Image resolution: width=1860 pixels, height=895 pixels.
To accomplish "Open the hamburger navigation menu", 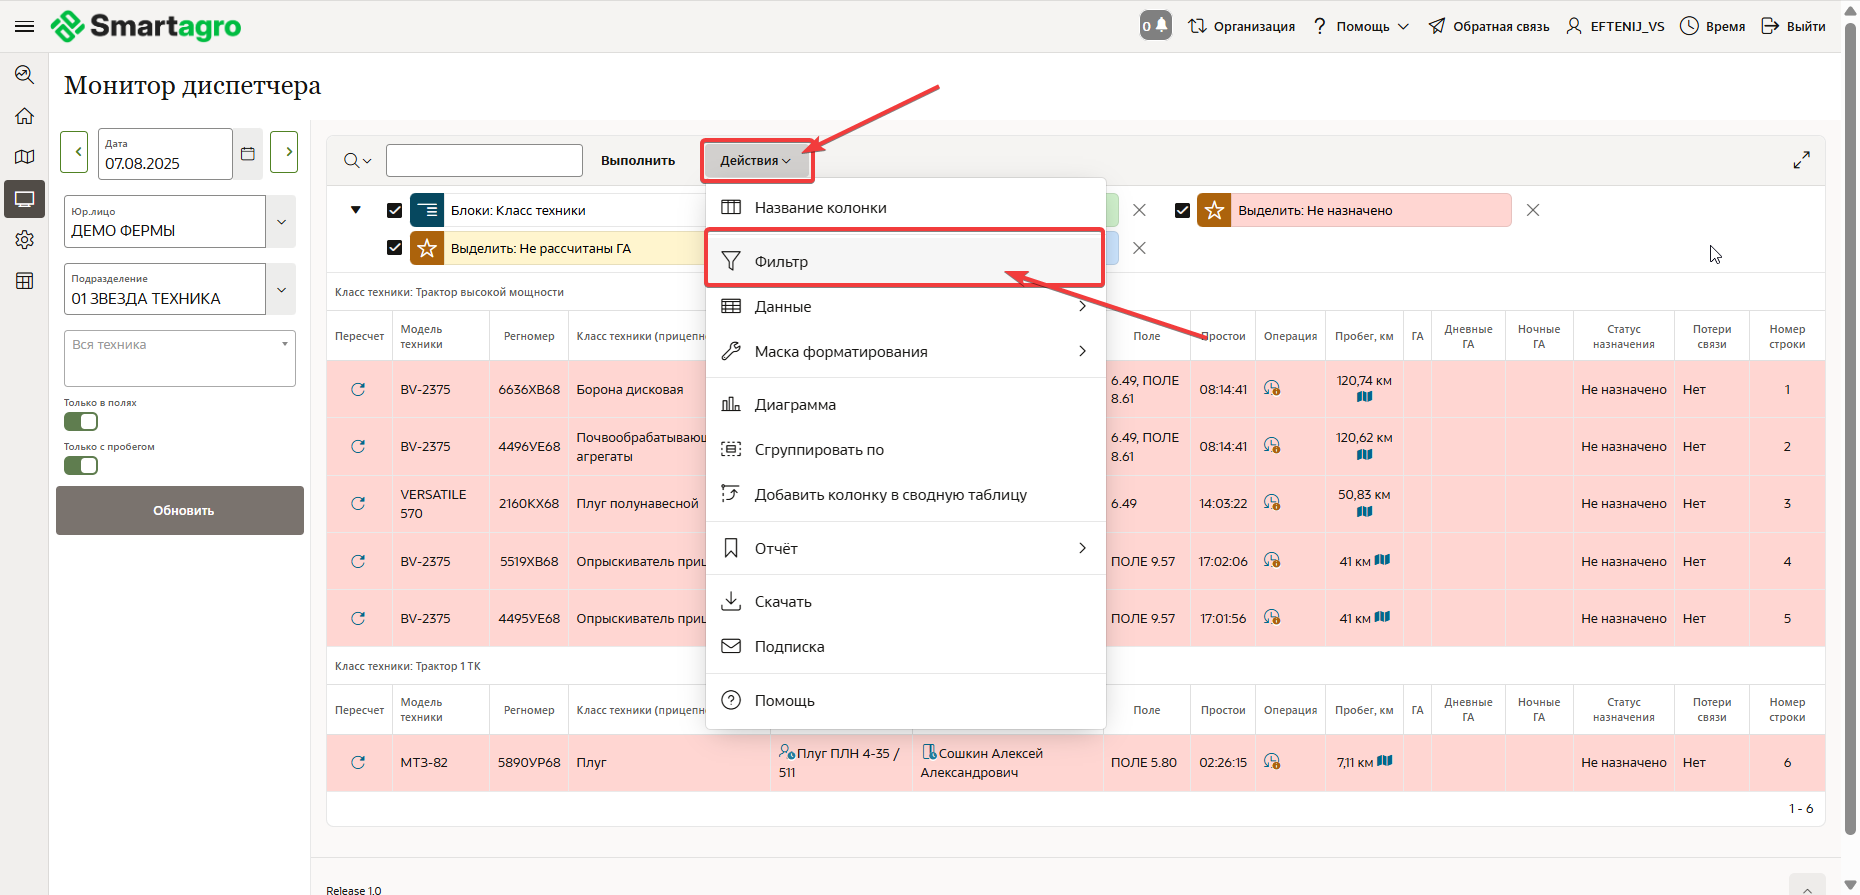I will tap(24, 26).
